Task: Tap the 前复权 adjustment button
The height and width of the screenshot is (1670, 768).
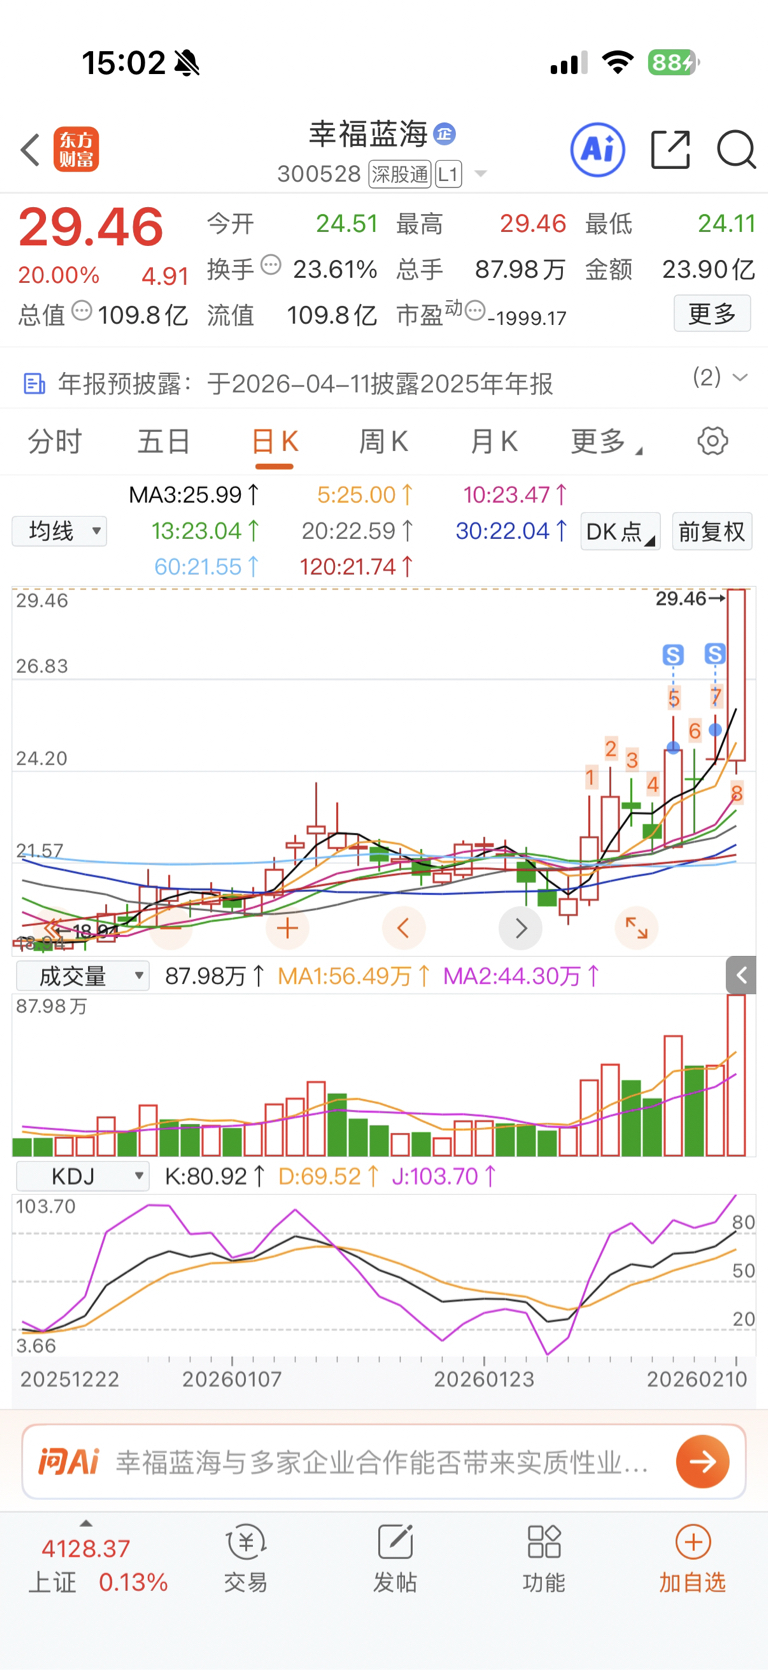Action: point(712,532)
